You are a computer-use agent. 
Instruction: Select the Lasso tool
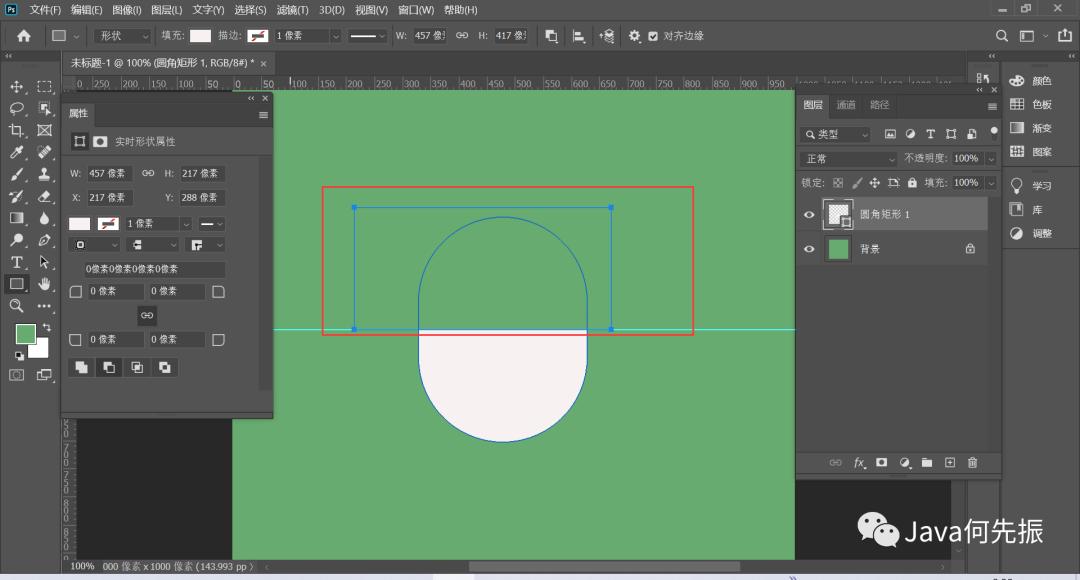pyautogui.click(x=17, y=109)
